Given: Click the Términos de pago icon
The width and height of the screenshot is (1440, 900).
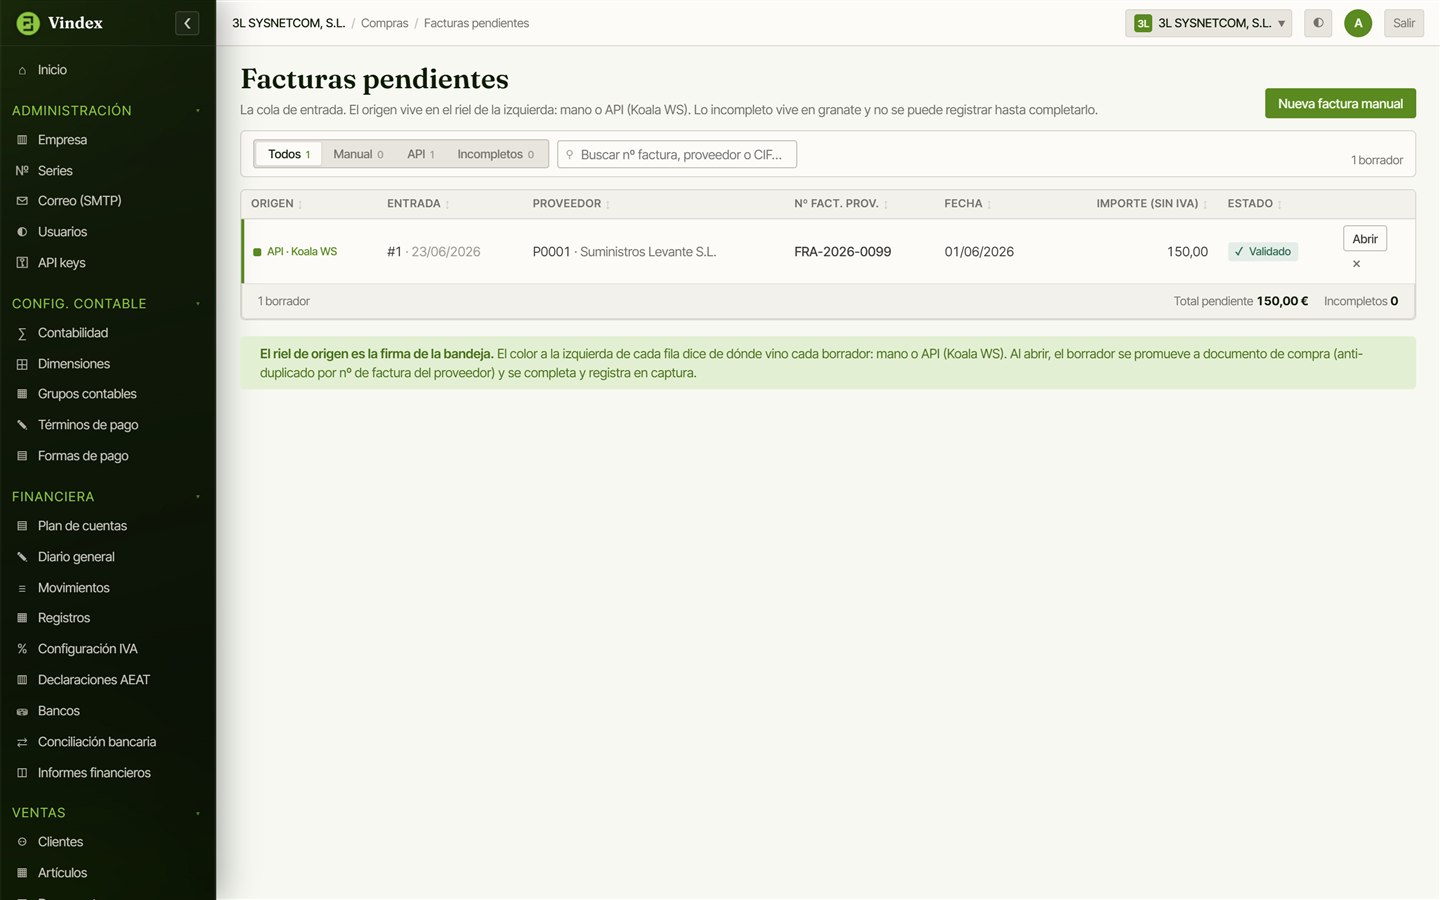Looking at the screenshot, I should [22, 425].
